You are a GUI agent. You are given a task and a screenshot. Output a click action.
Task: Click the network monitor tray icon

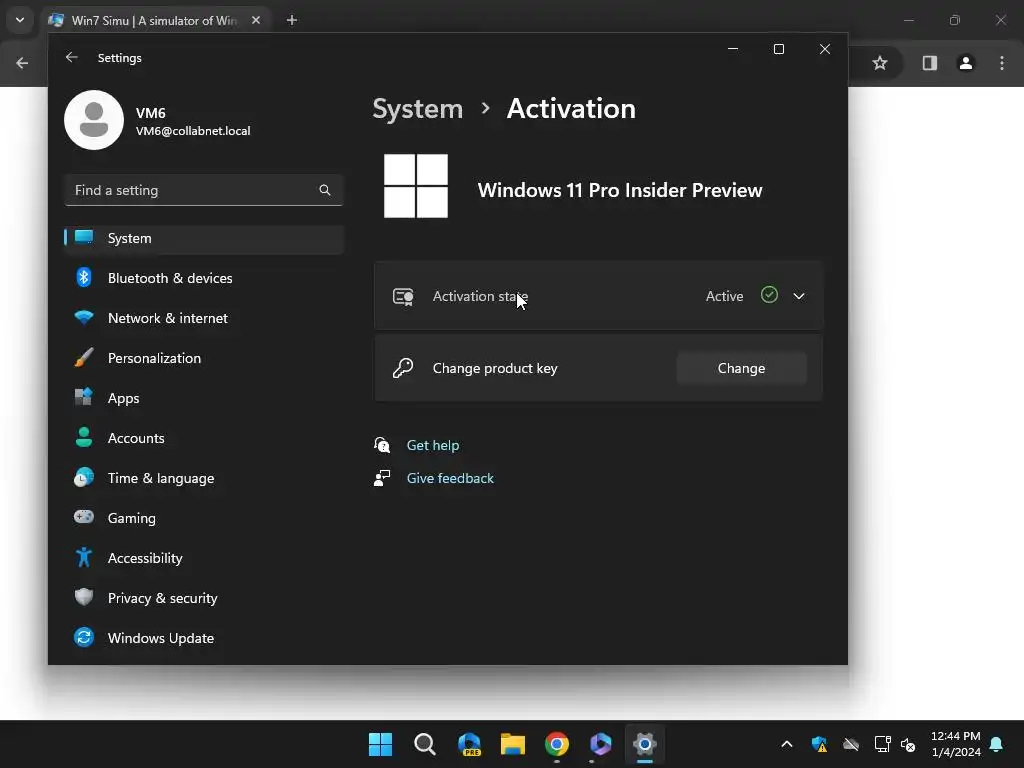click(882, 744)
